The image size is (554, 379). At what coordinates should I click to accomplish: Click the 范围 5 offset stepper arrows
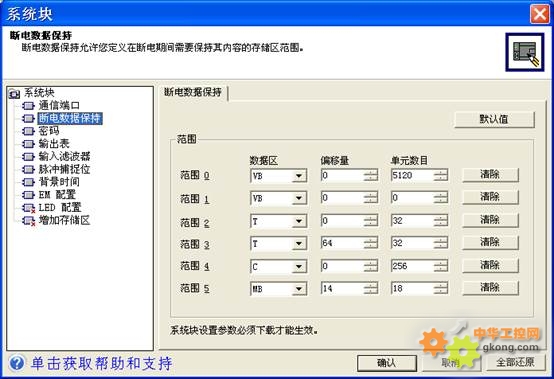click(x=370, y=289)
